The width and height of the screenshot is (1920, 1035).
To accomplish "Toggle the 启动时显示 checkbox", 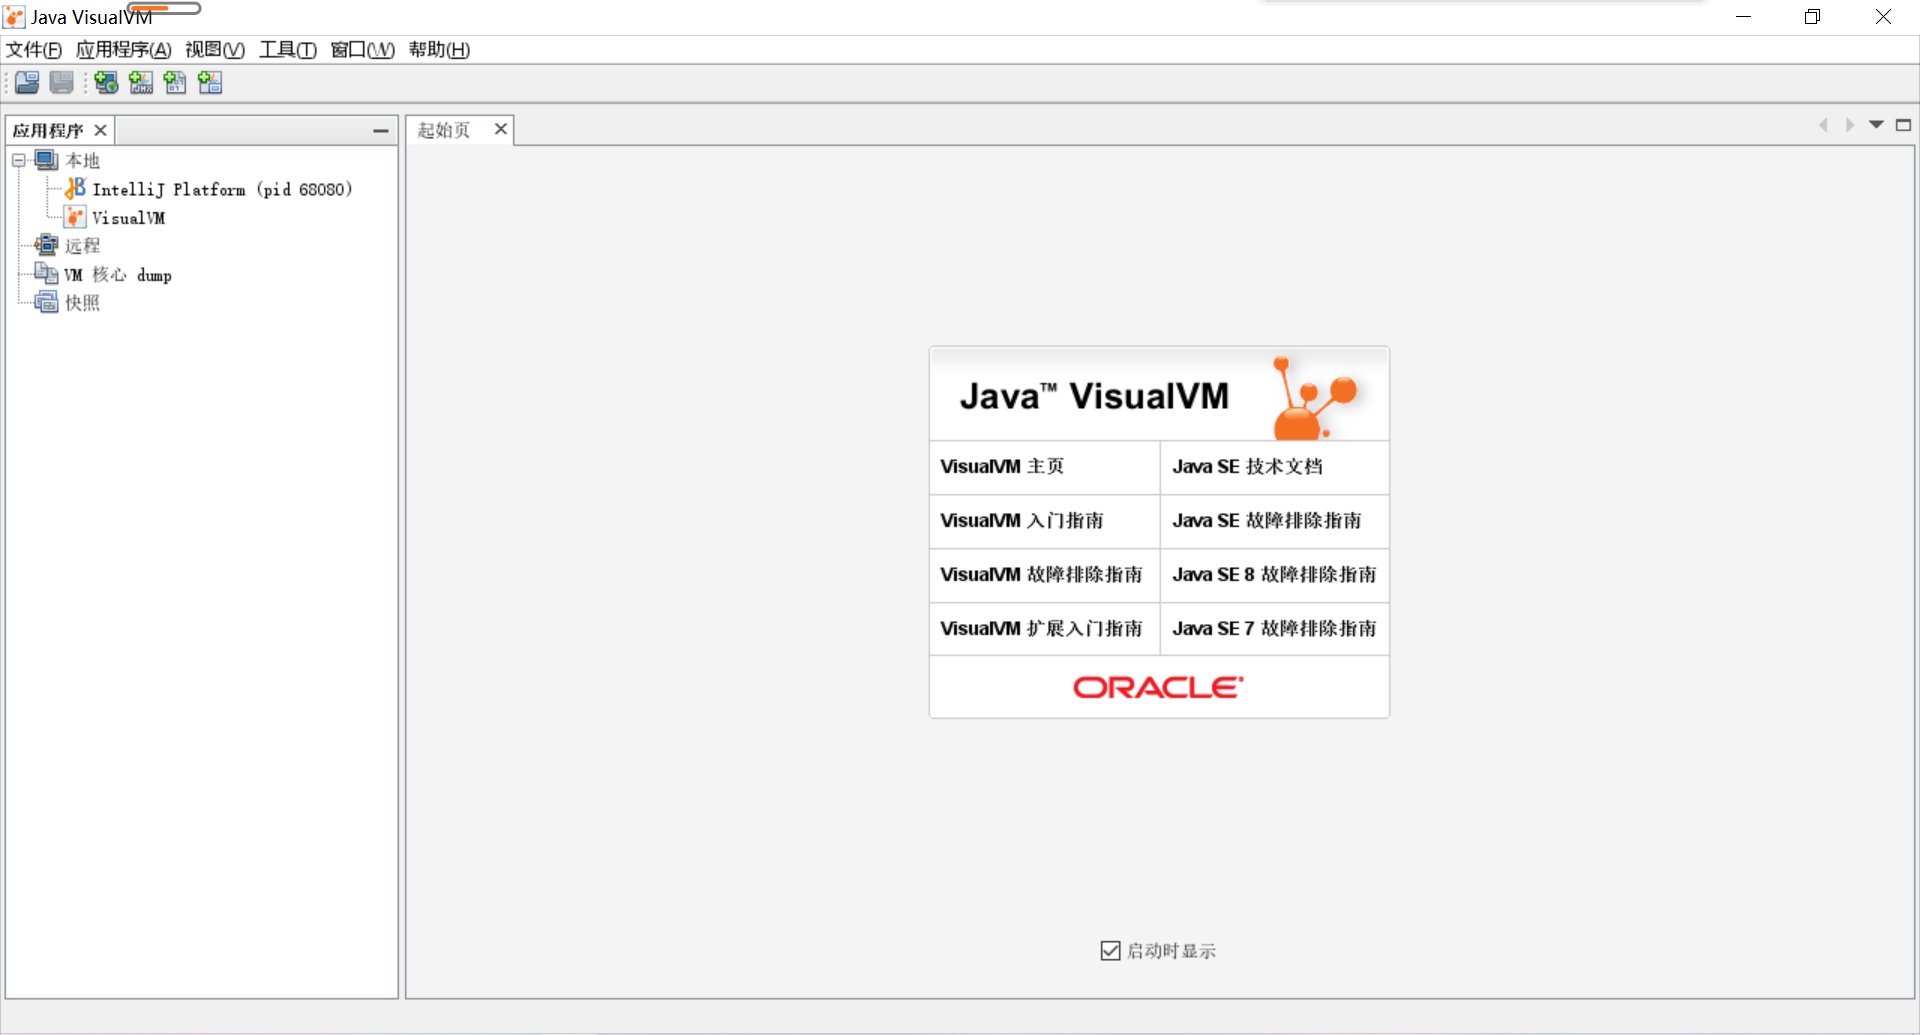I will [1110, 950].
